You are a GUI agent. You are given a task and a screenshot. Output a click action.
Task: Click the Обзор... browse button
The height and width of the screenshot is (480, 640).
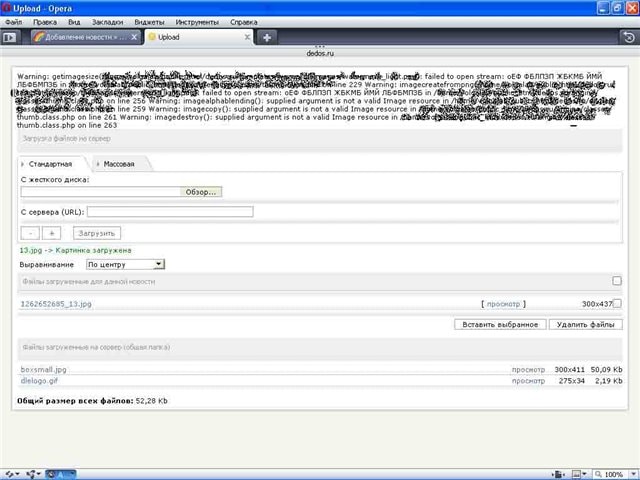(201, 192)
